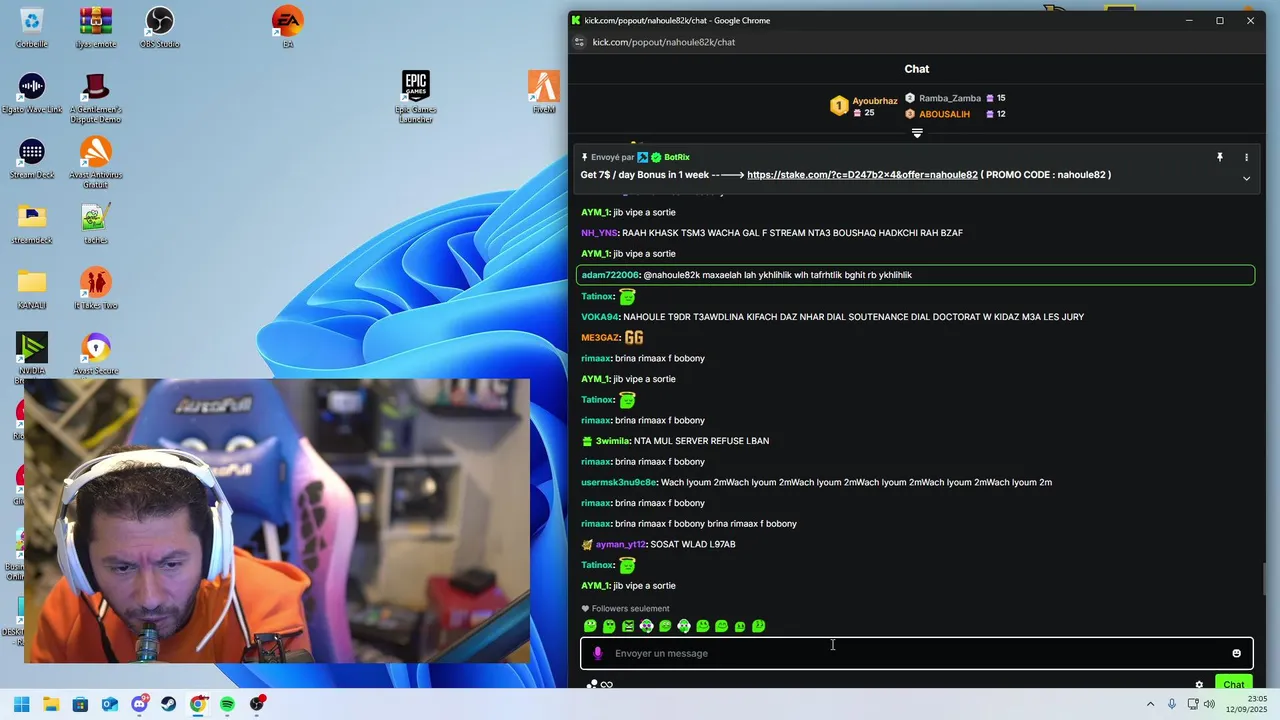
Task: Focus the 'Envoyer un message' input field
Action: pos(917,653)
